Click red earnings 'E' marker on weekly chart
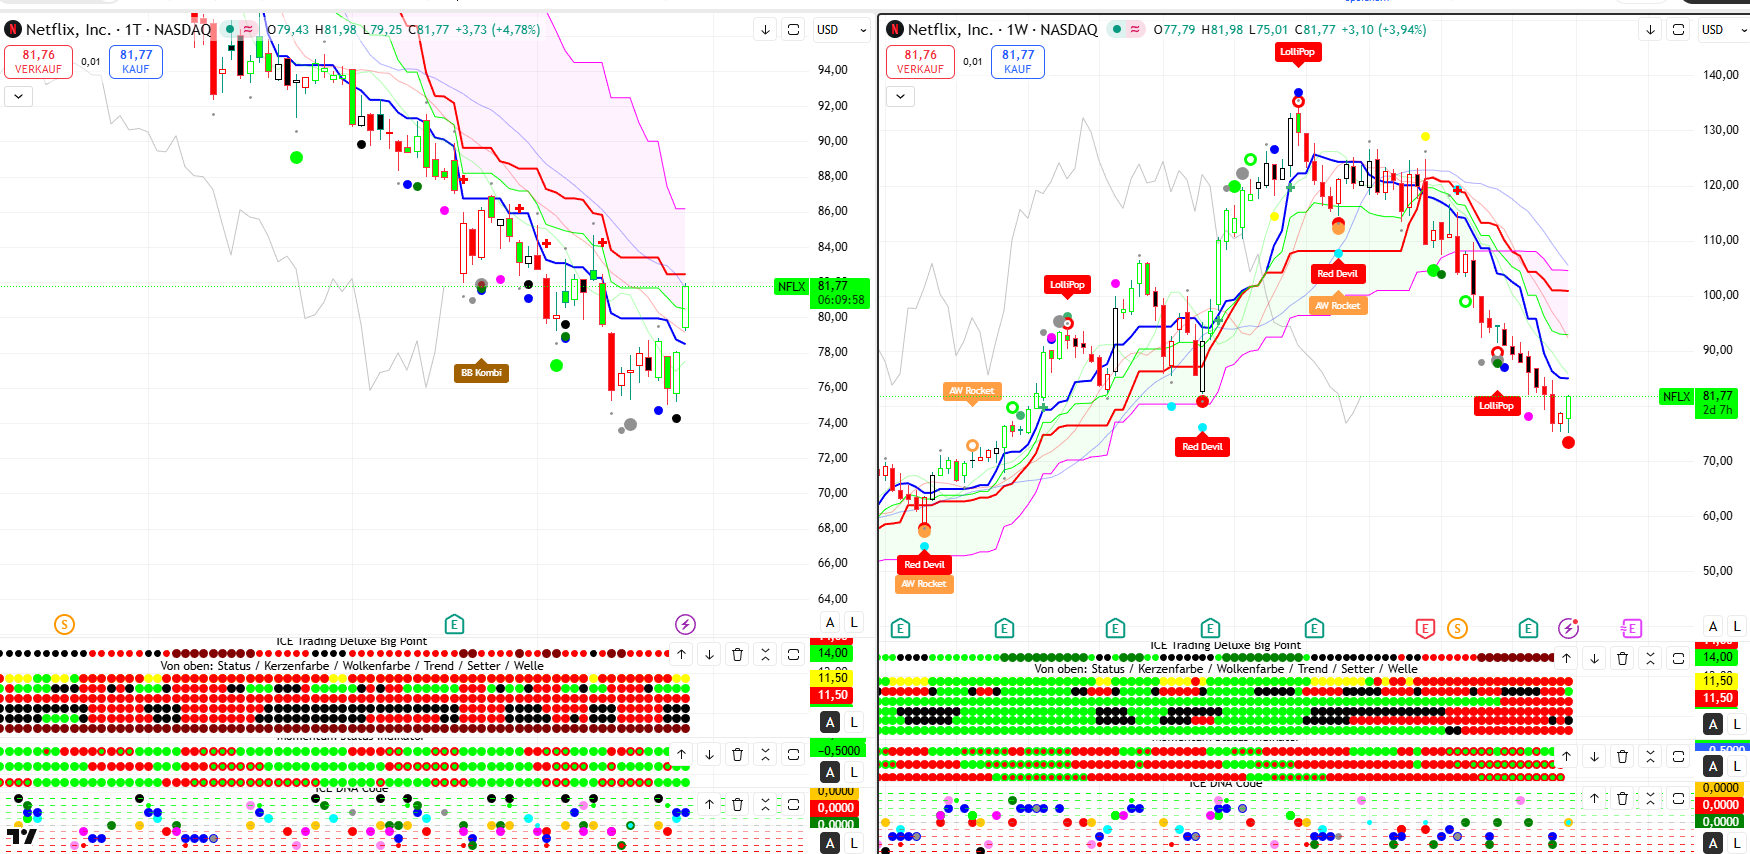1750x854 pixels. tap(1425, 628)
